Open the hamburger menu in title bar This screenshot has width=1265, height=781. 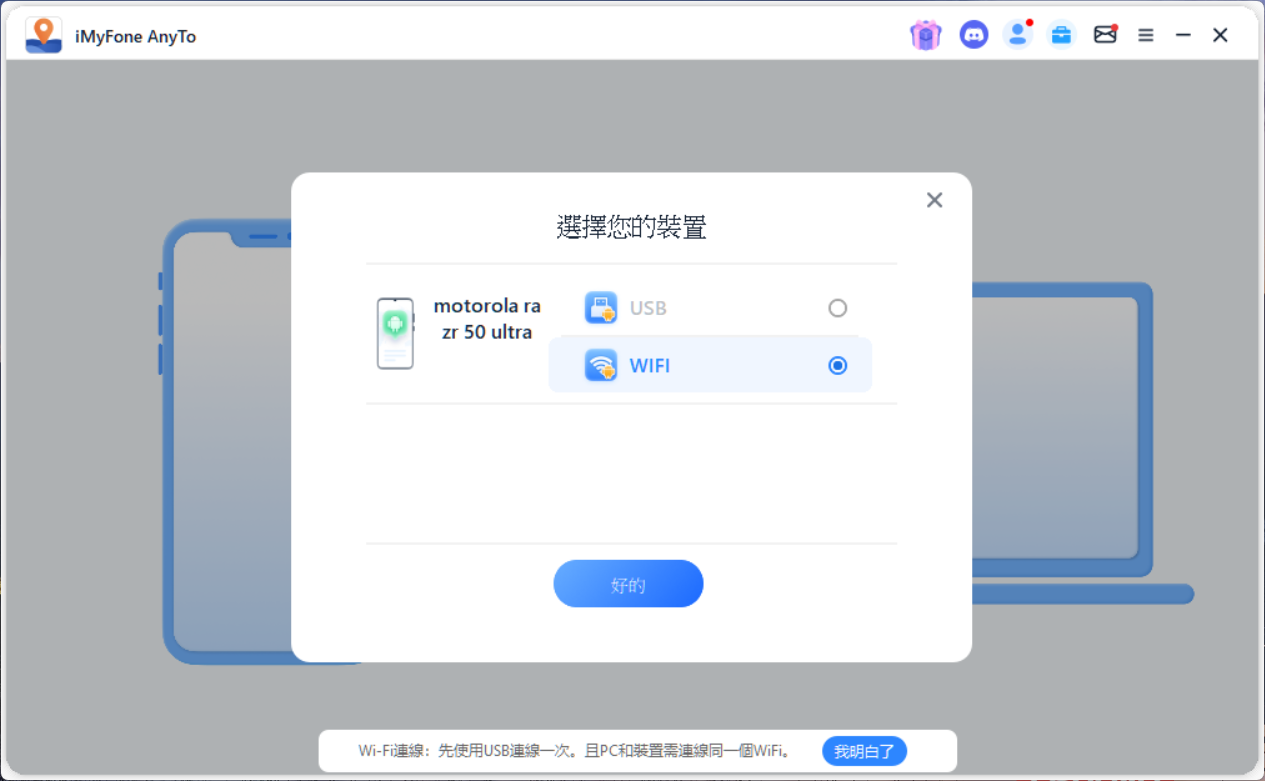[1146, 35]
